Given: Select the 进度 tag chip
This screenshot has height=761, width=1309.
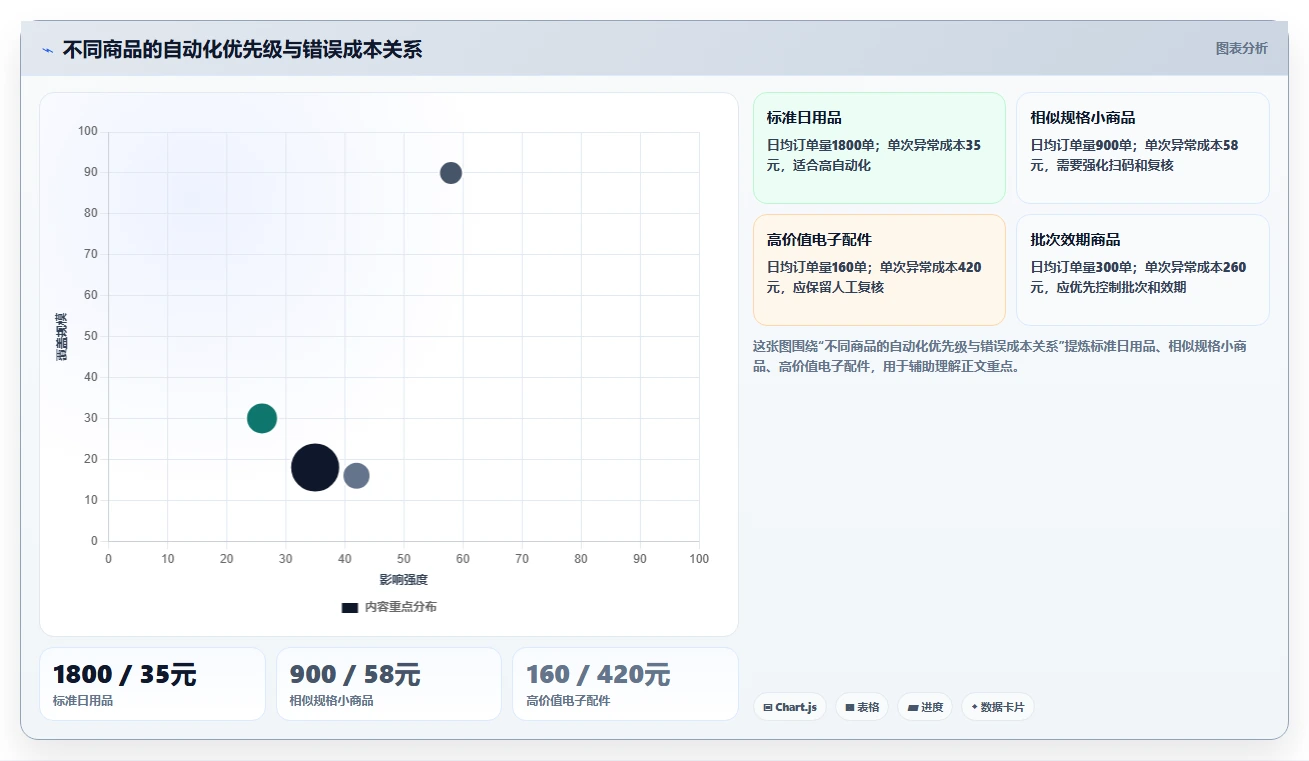Looking at the screenshot, I should [925, 707].
